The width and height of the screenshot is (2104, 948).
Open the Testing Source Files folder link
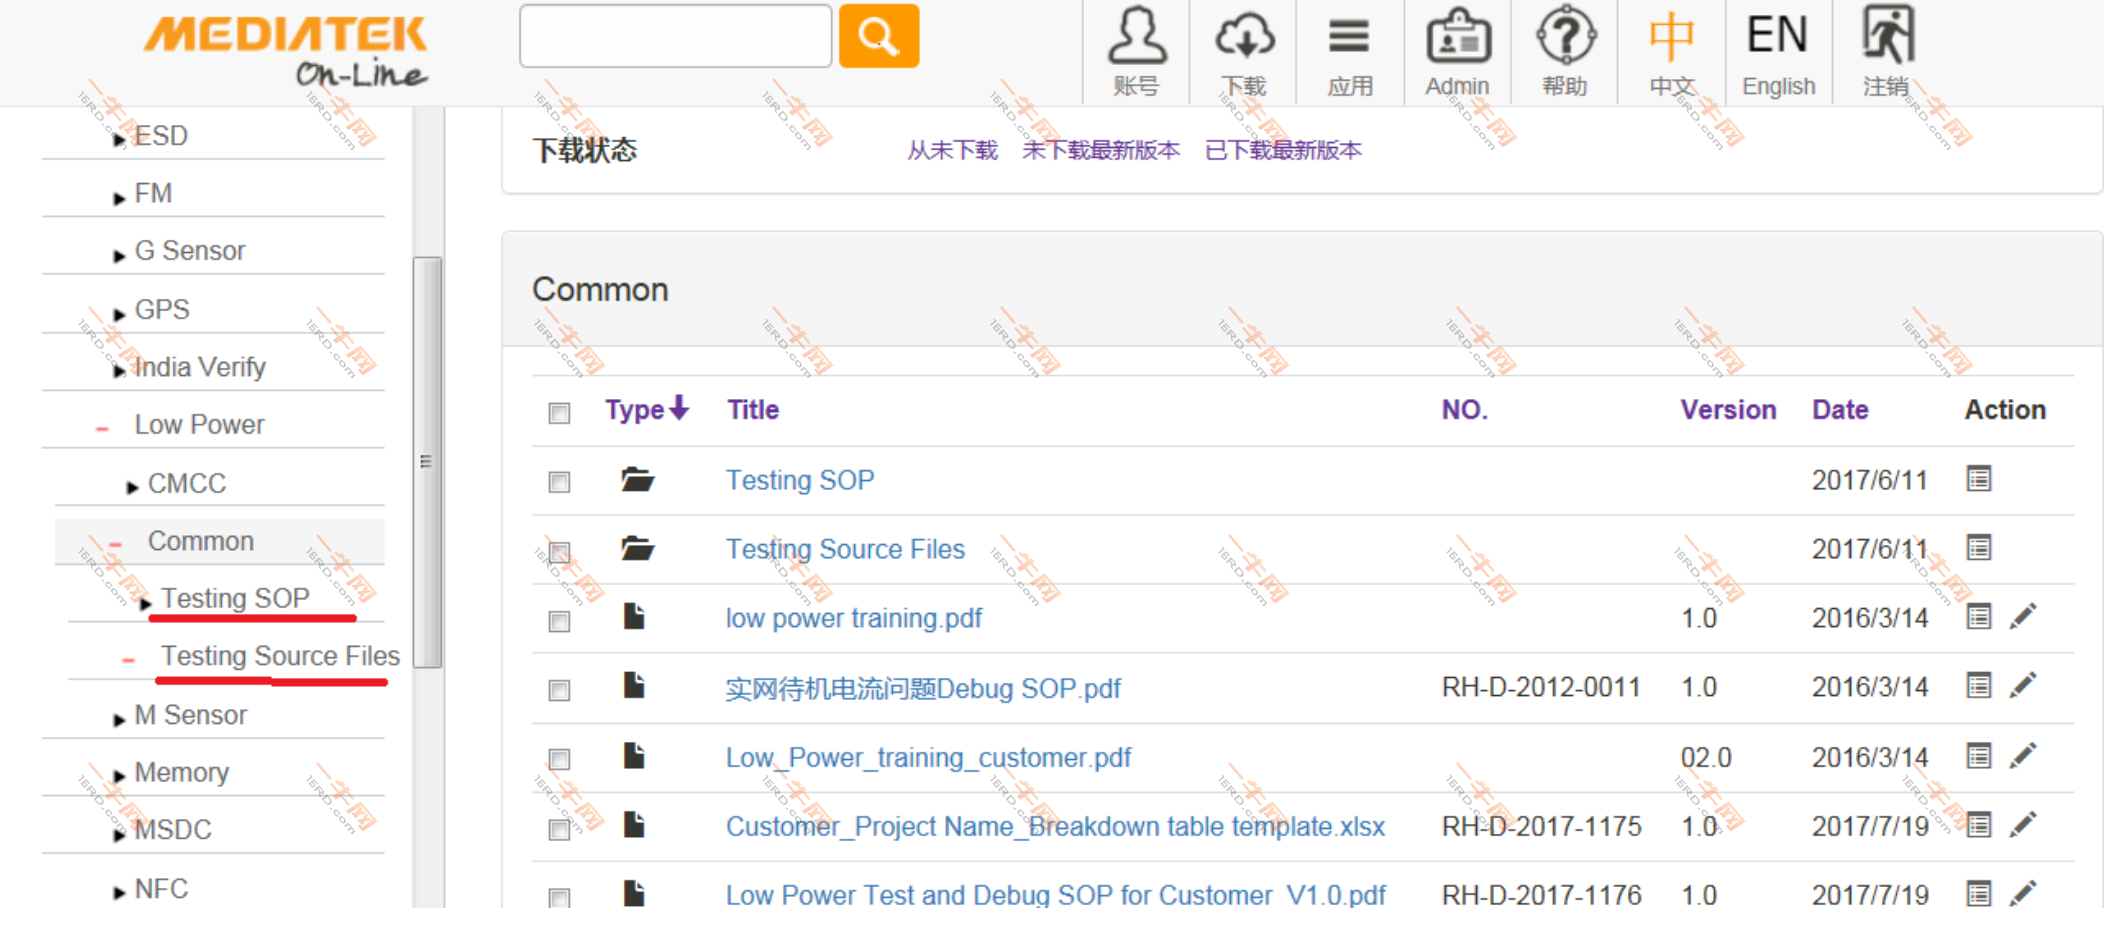[844, 549]
